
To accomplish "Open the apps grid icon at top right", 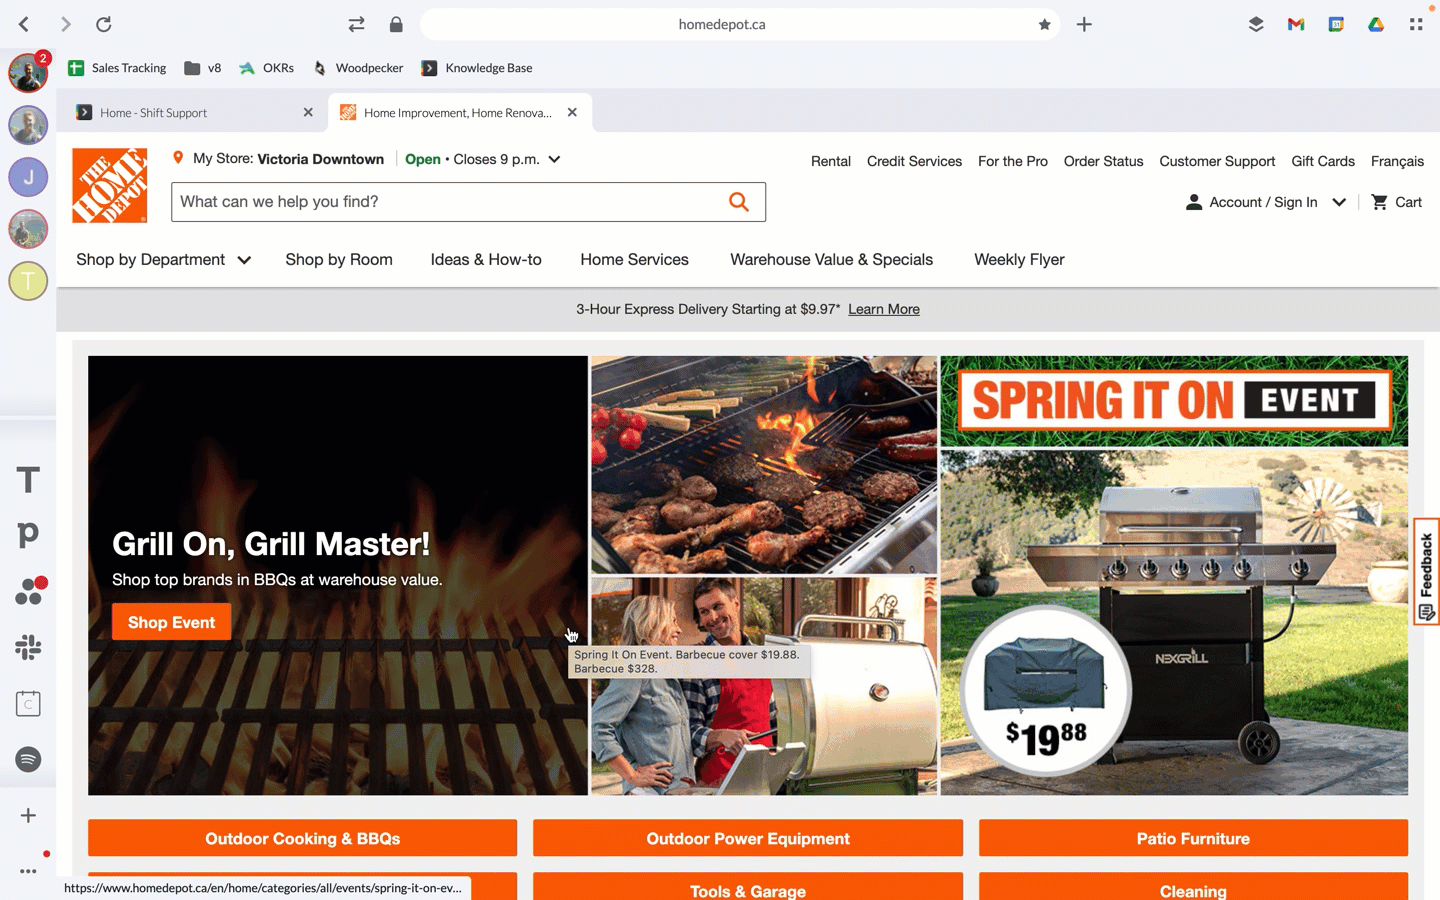I will (1416, 24).
